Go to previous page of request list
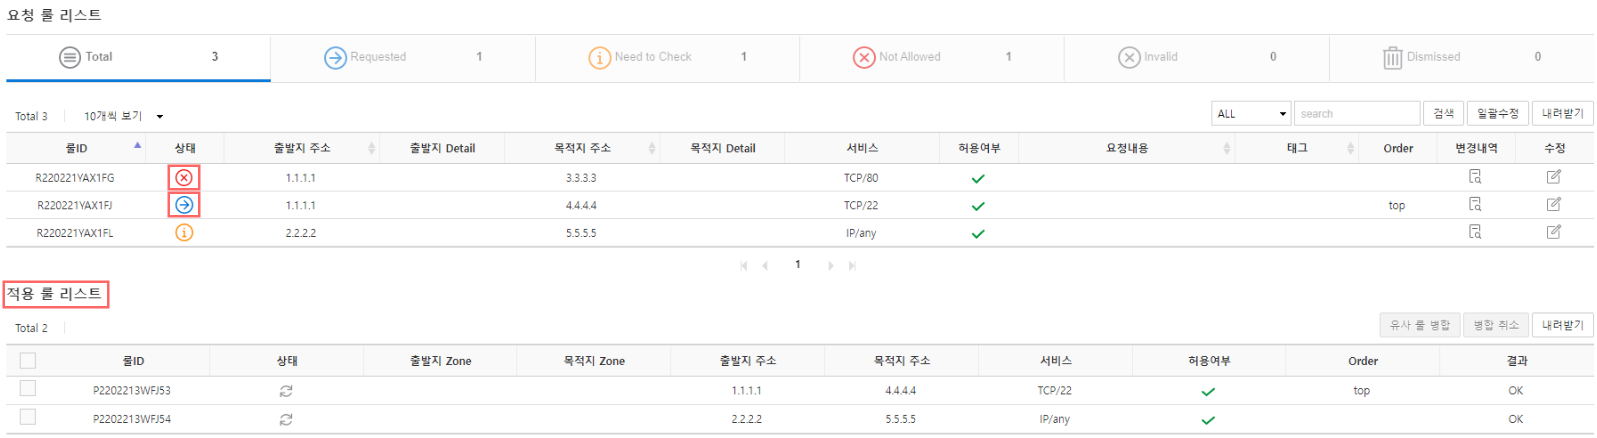 click(x=765, y=266)
